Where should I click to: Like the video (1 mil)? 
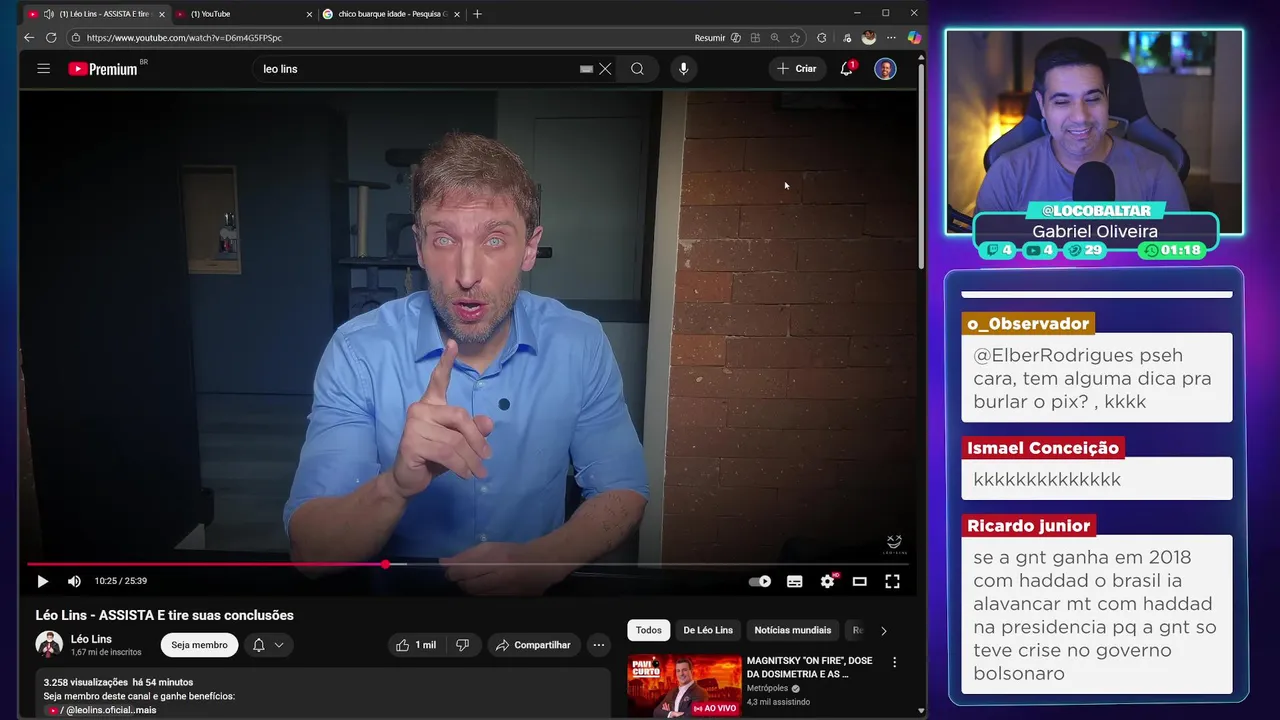click(x=415, y=645)
